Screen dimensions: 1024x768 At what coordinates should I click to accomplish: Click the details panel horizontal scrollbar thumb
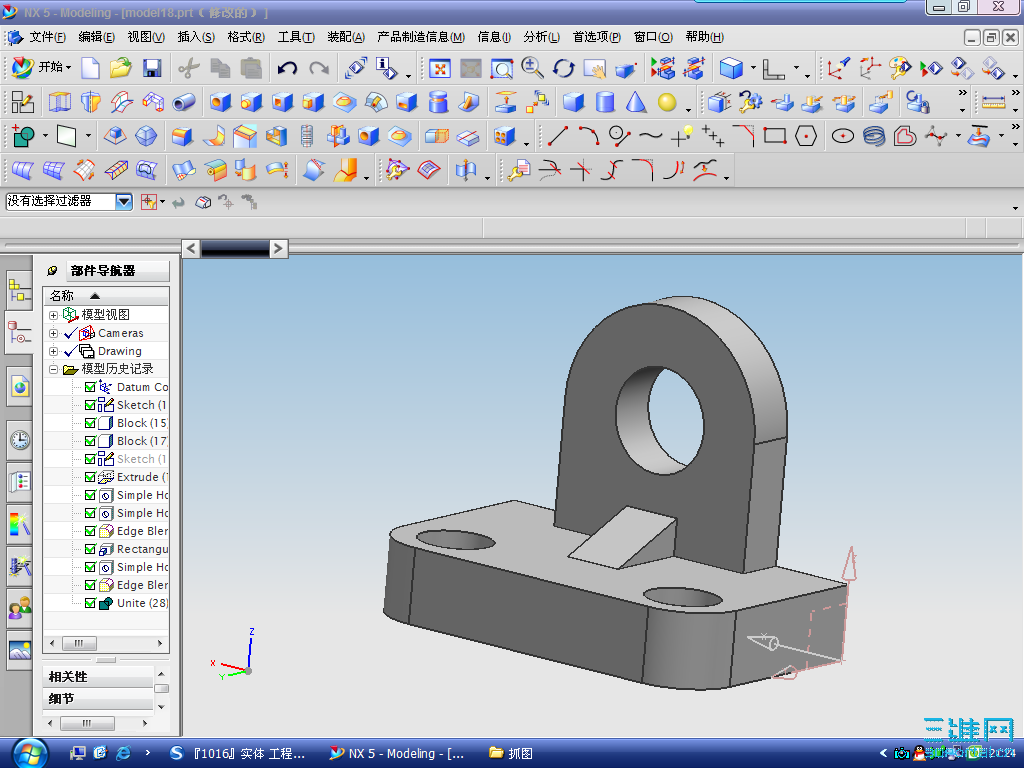87,723
